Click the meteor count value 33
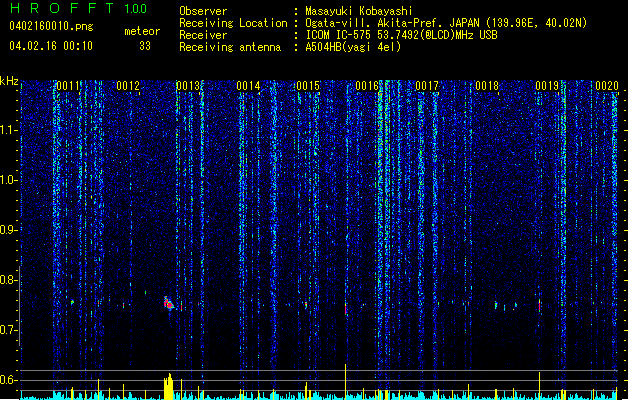The image size is (629, 400). [x=145, y=46]
